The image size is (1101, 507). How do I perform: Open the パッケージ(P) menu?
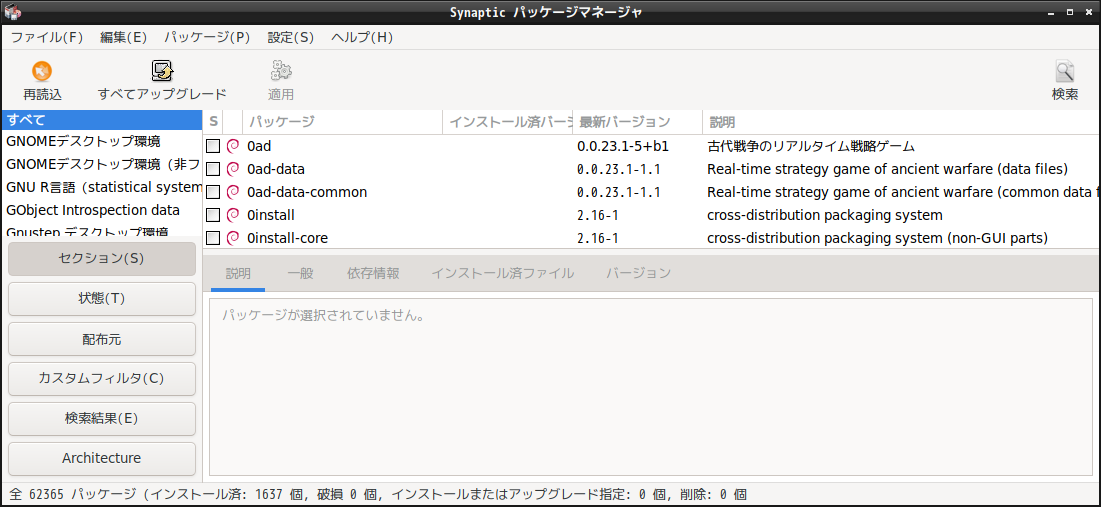(207, 38)
